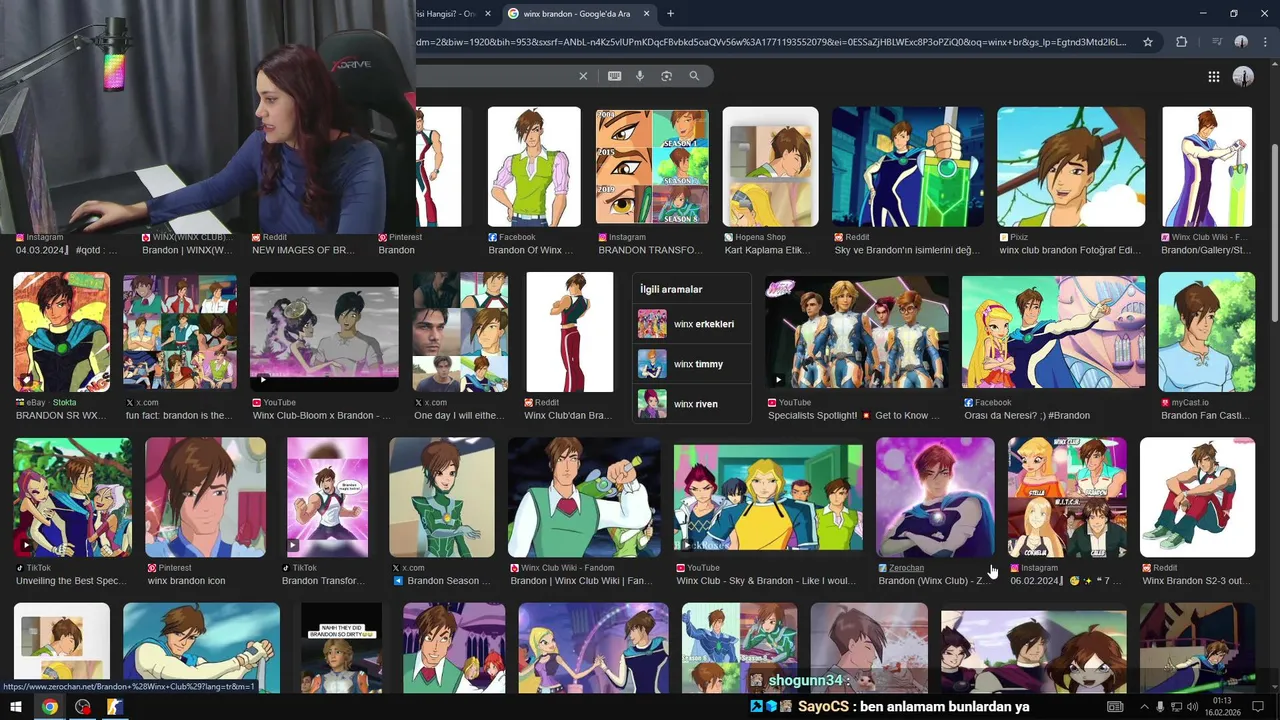Open YouTube 'Specialists Spotlight!' video thumbnail

(857, 332)
